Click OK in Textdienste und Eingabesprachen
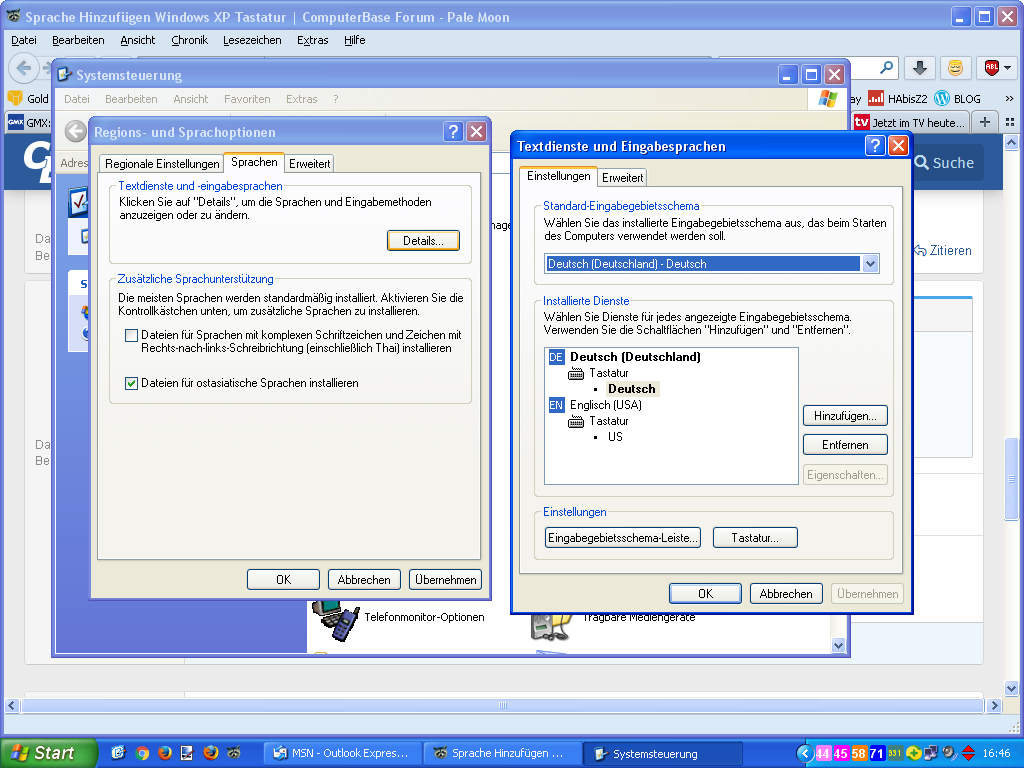 [x=705, y=594]
